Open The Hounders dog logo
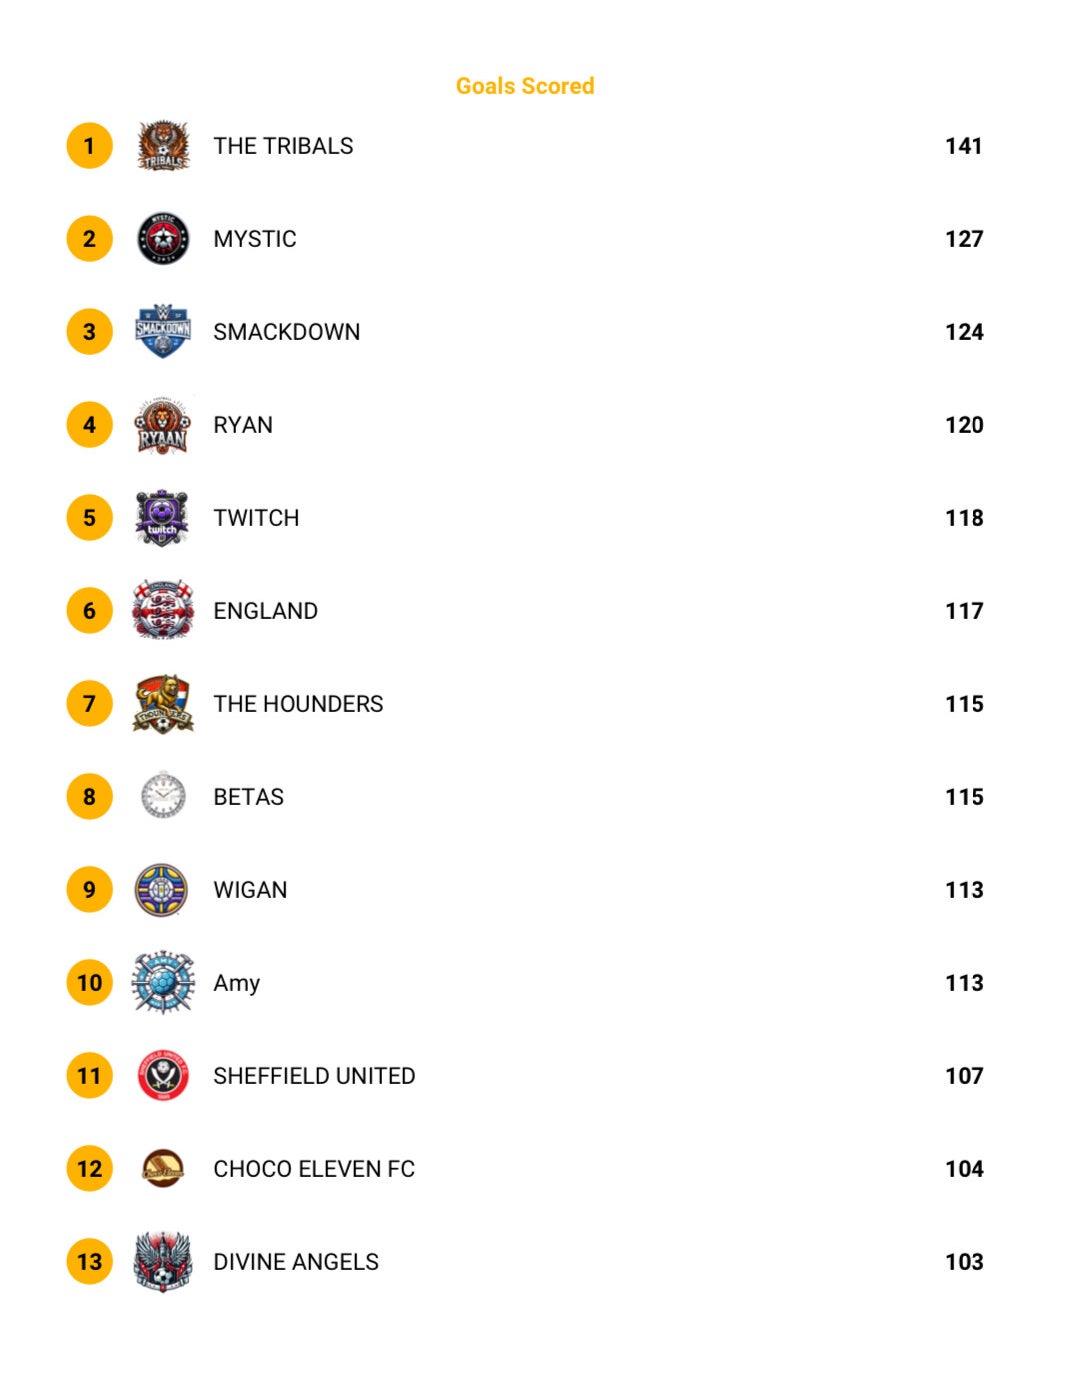 pyautogui.click(x=163, y=704)
